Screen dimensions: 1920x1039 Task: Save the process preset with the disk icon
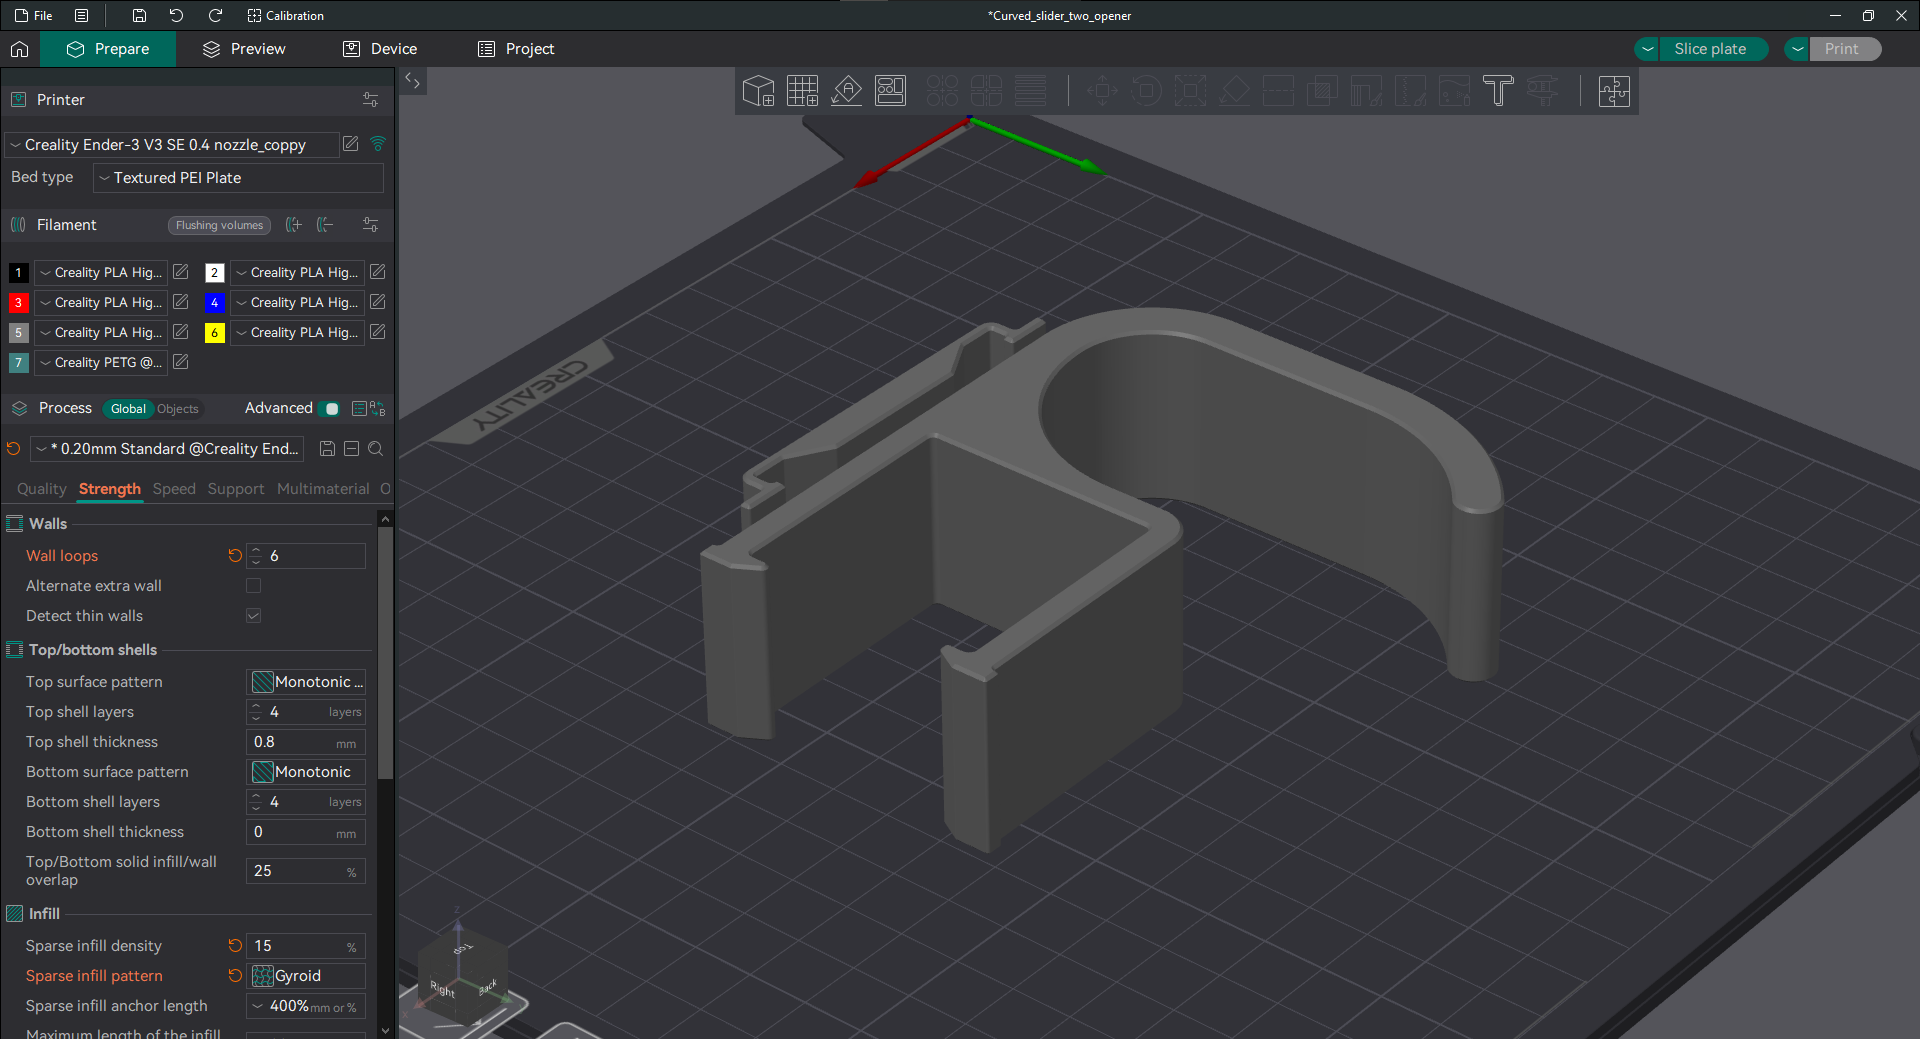coord(327,449)
